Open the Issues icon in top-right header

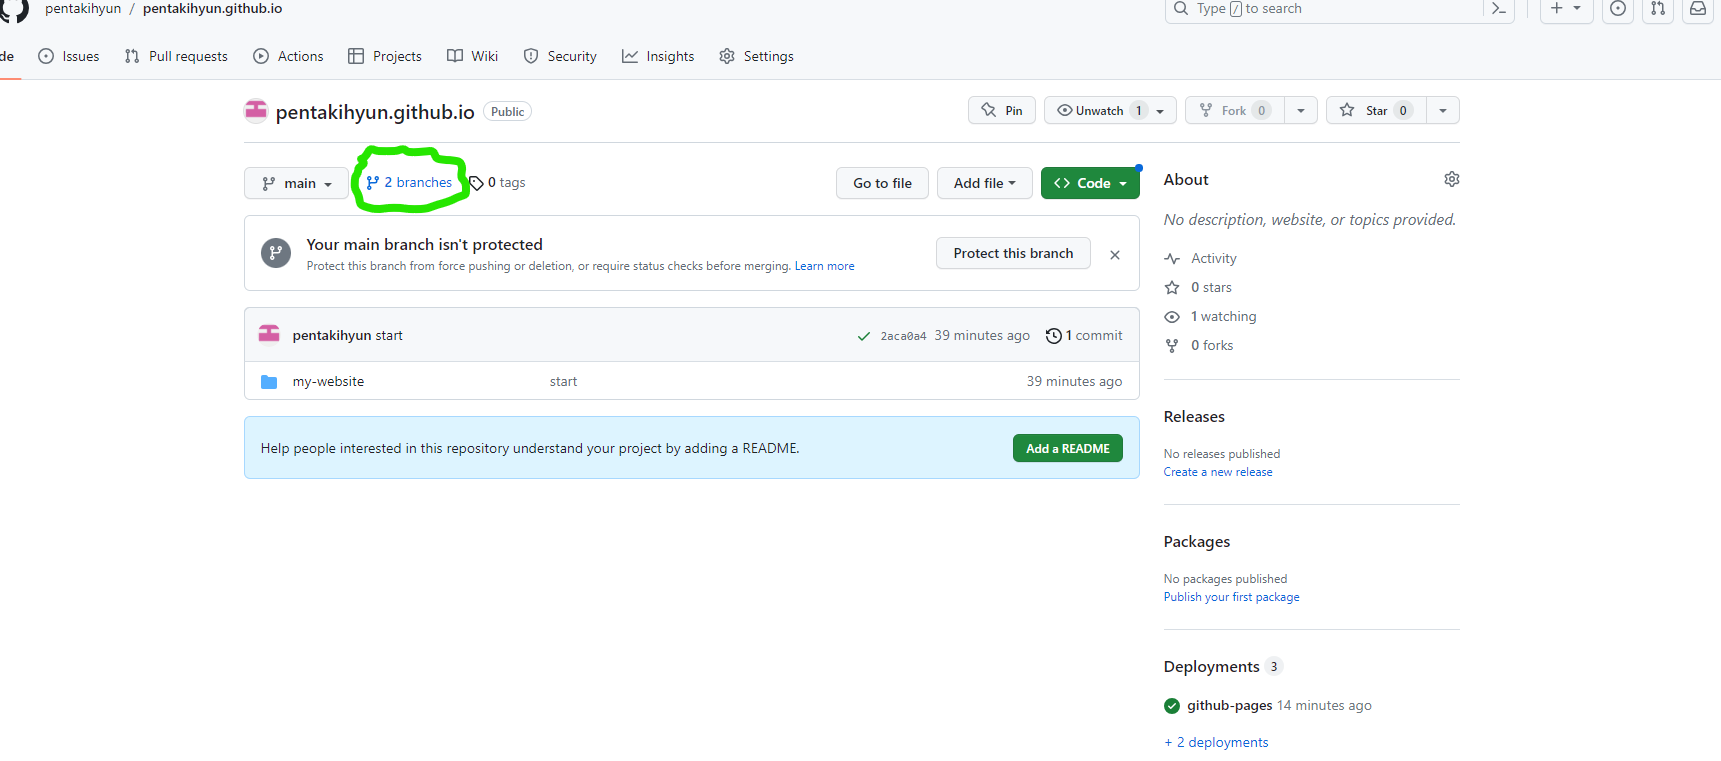1618,9
